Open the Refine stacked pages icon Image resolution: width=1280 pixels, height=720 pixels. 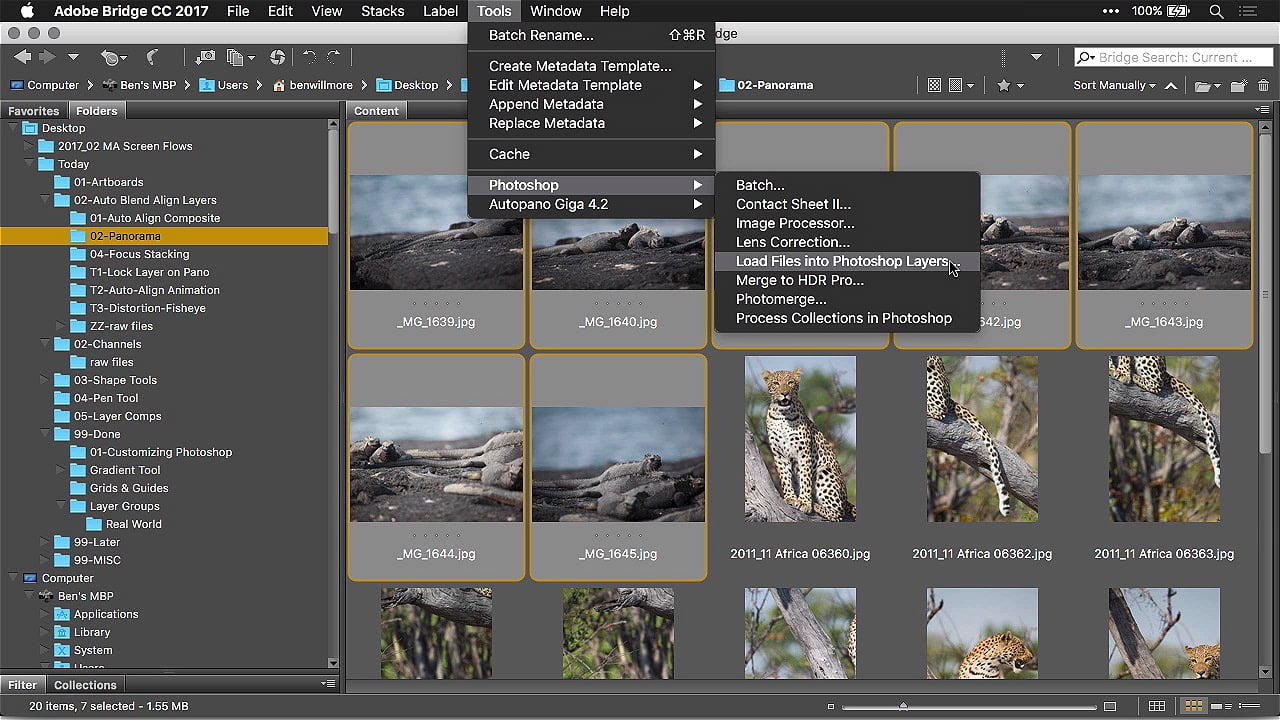(x=240, y=58)
